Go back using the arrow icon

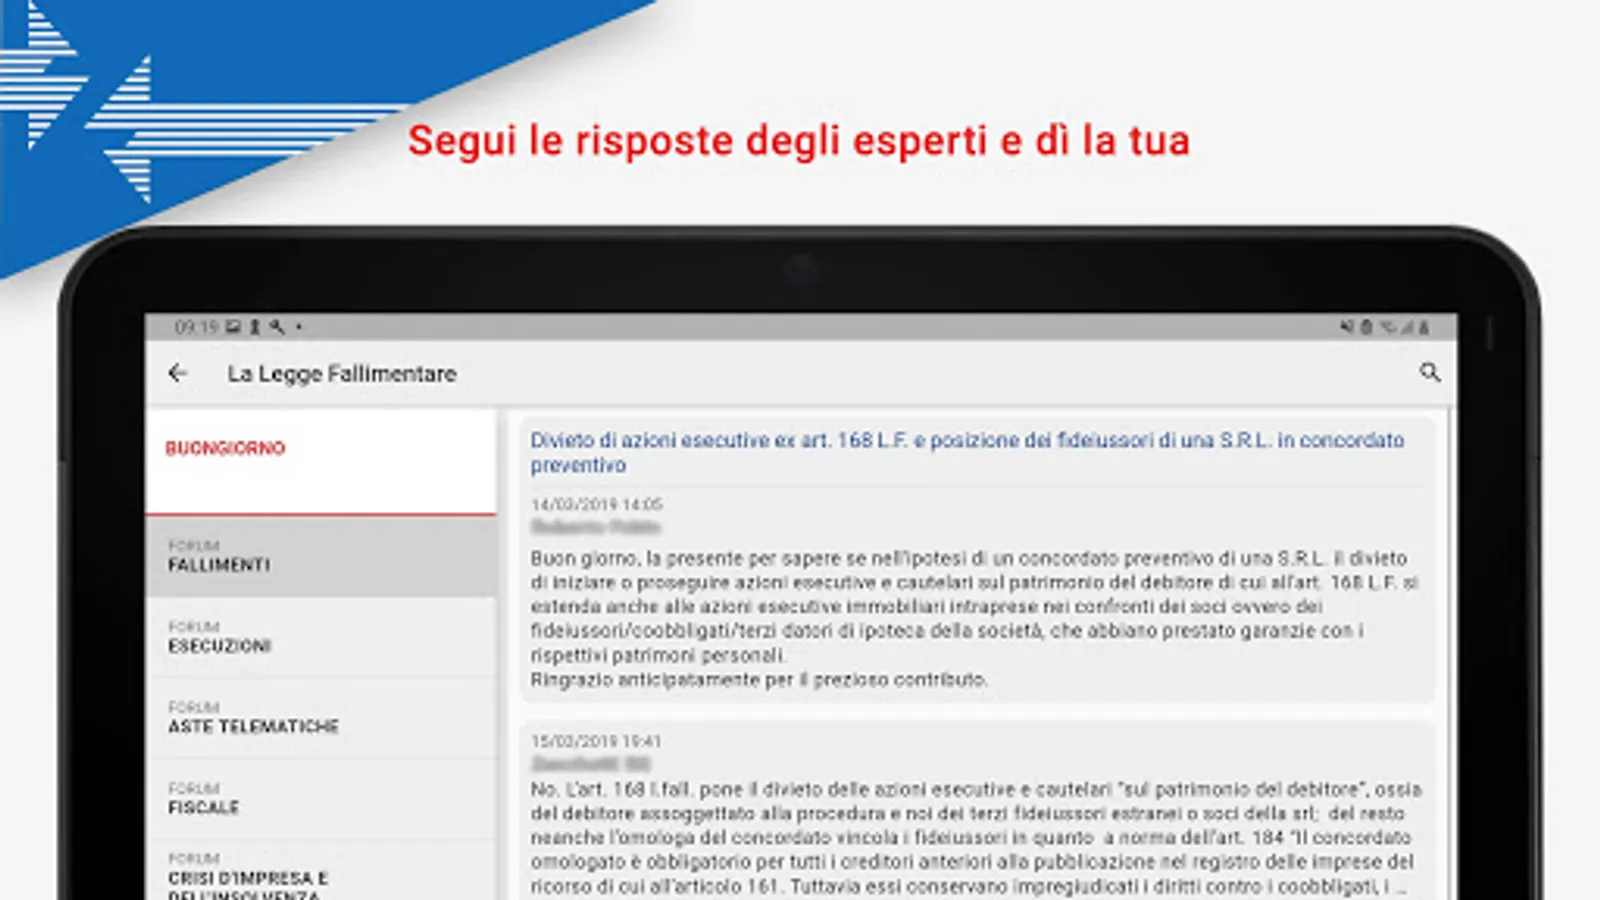click(x=178, y=373)
